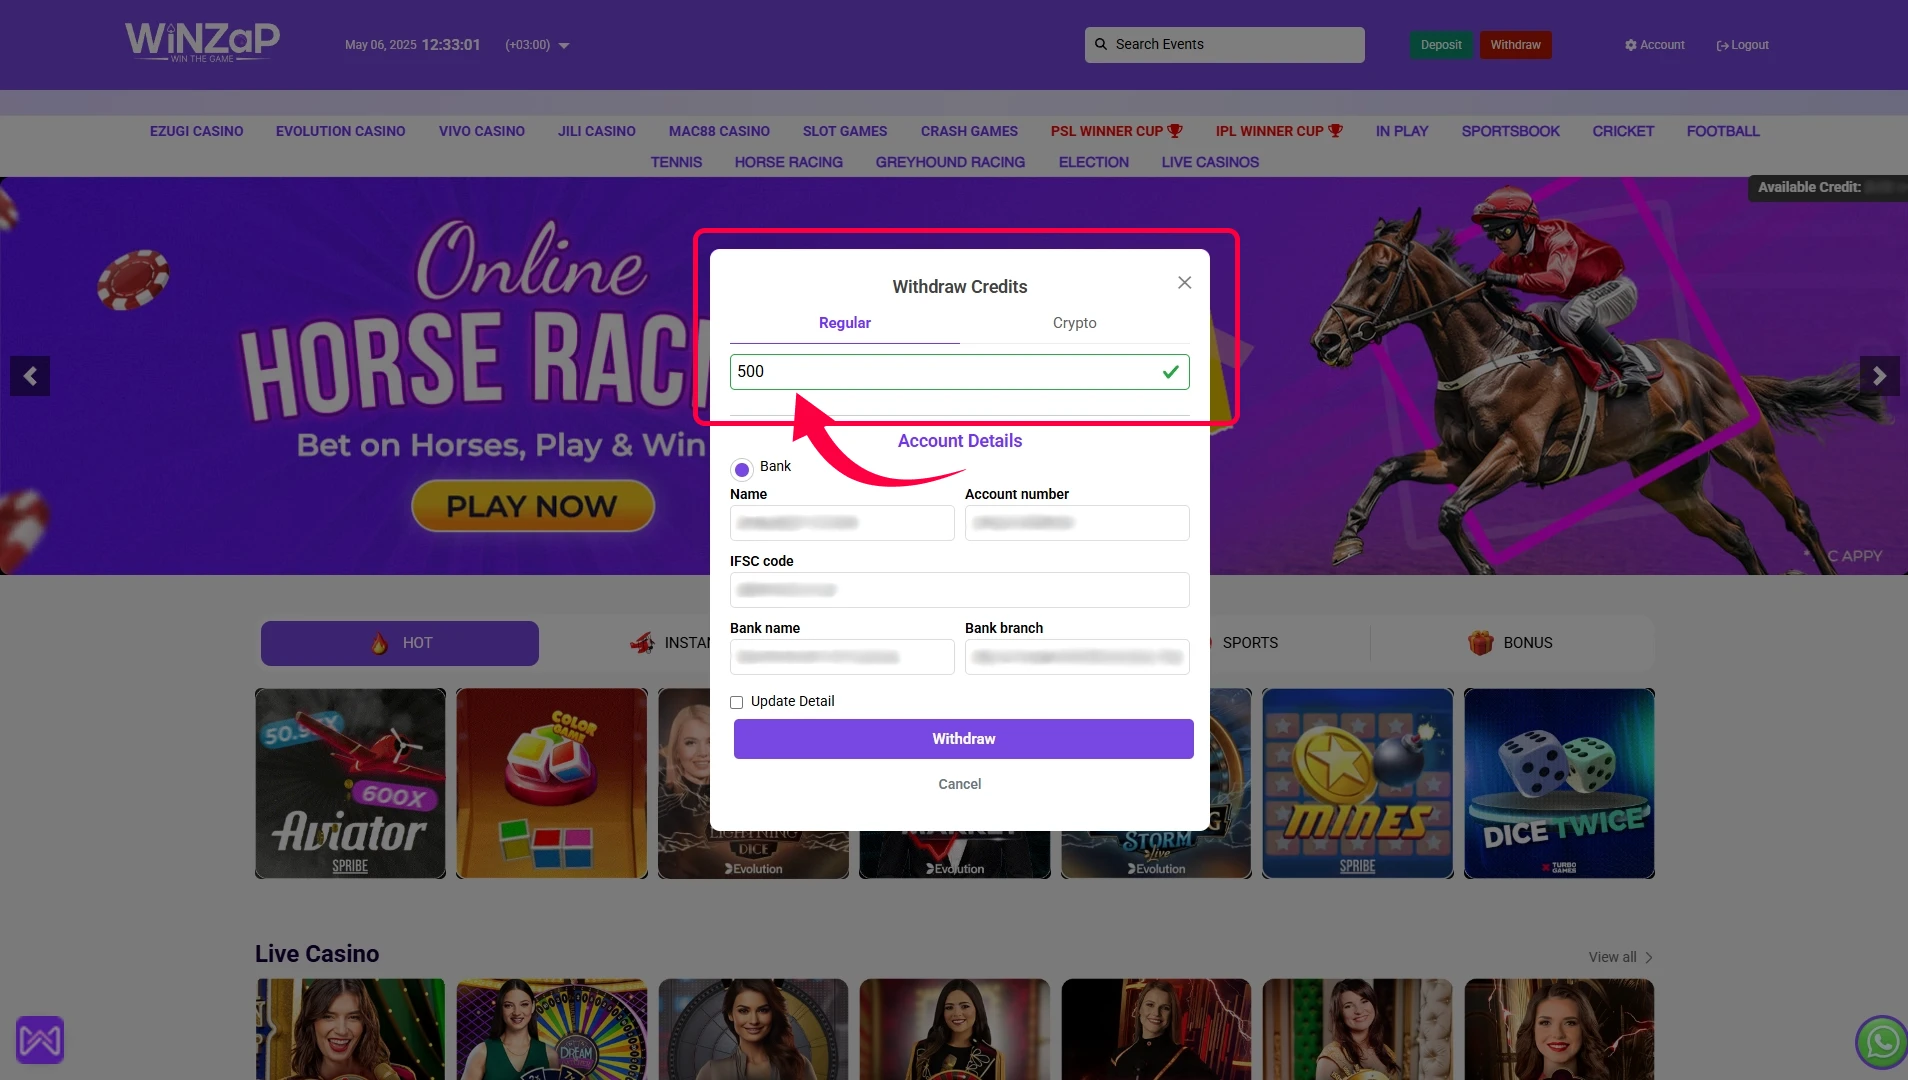Viewport: 1908px width, 1080px height.
Task: Click the Logout icon link
Action: (1742, 45)
